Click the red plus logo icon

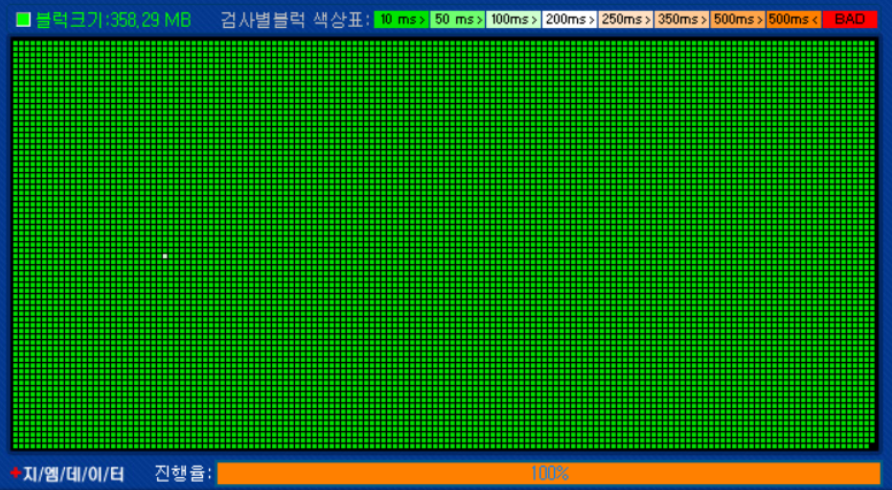point(15,473)
